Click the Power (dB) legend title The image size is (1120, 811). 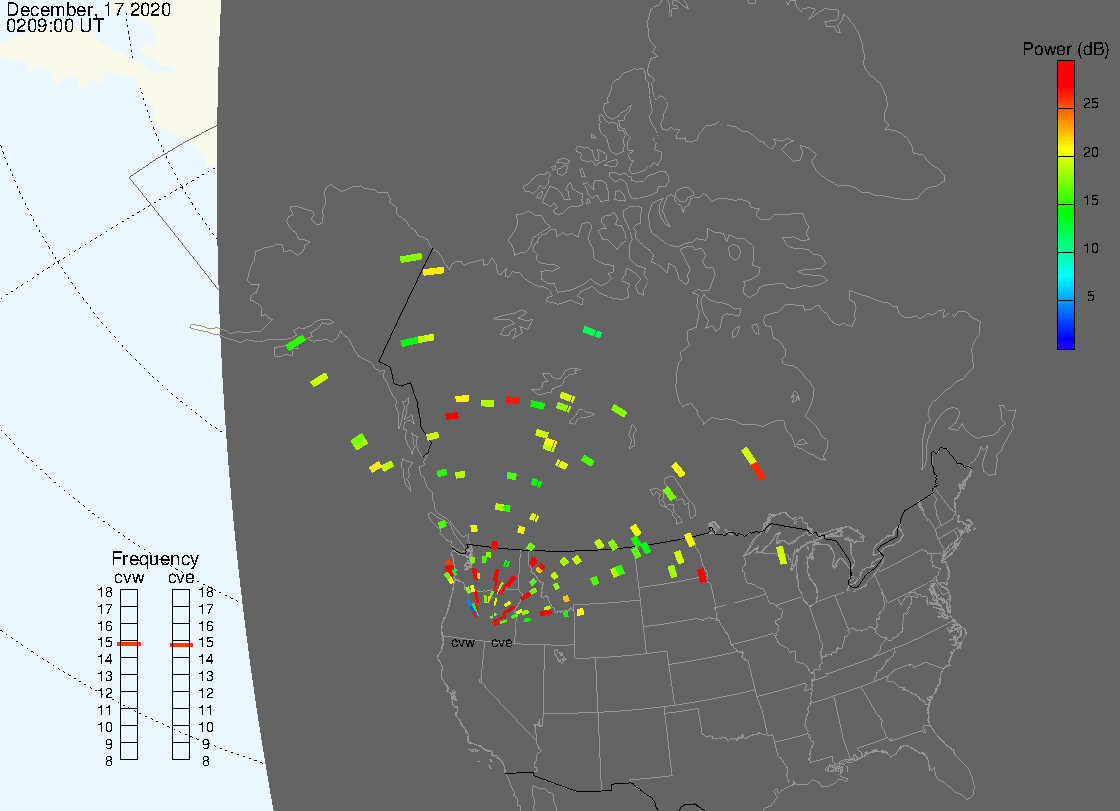click(x=1065, y=49)
